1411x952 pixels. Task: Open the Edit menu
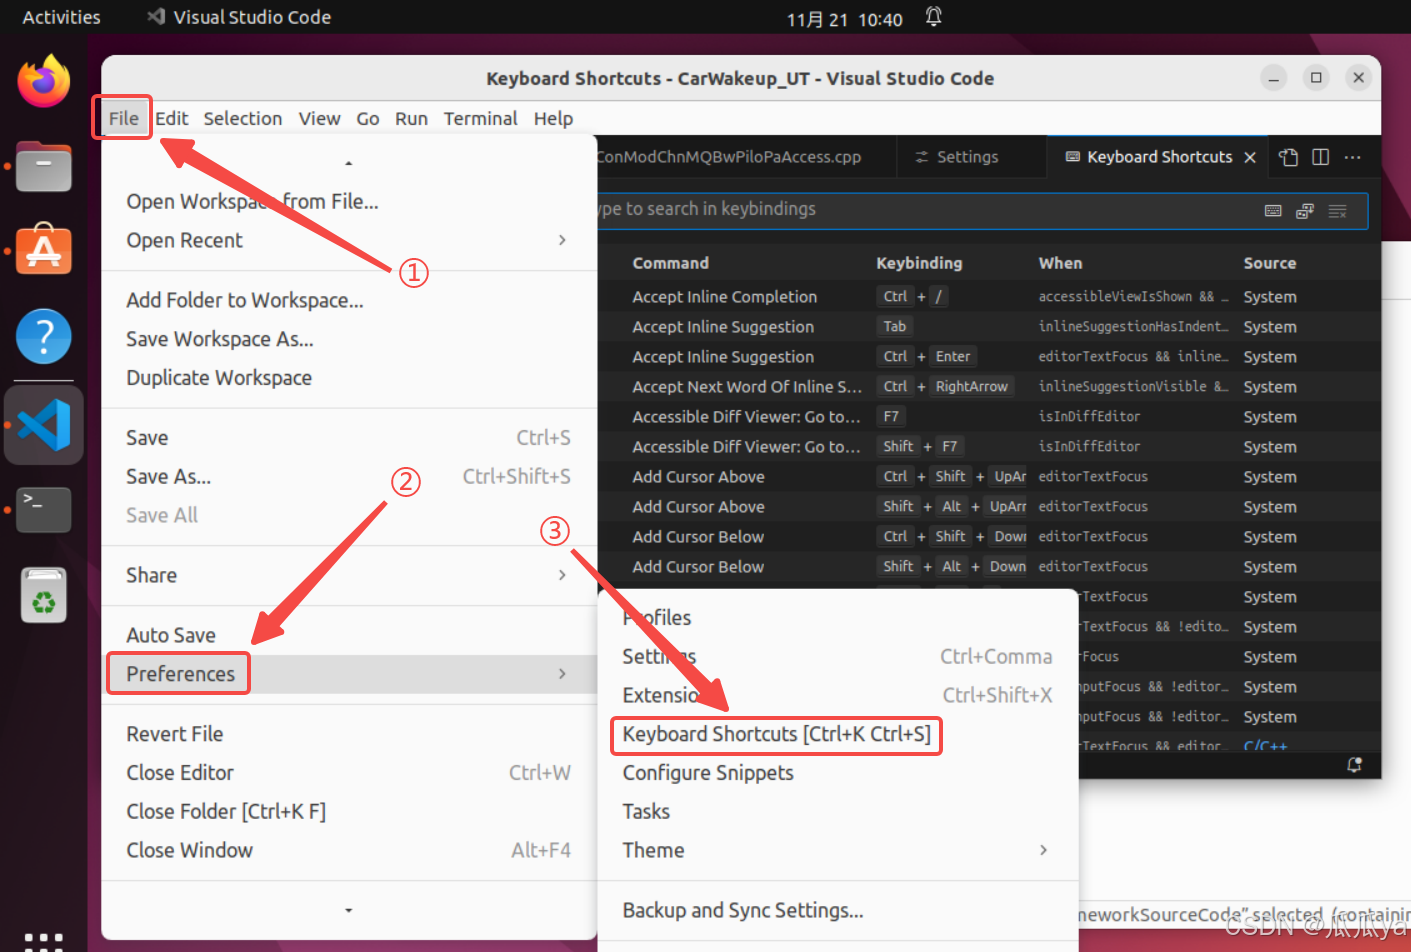click(x=172, y=118)
